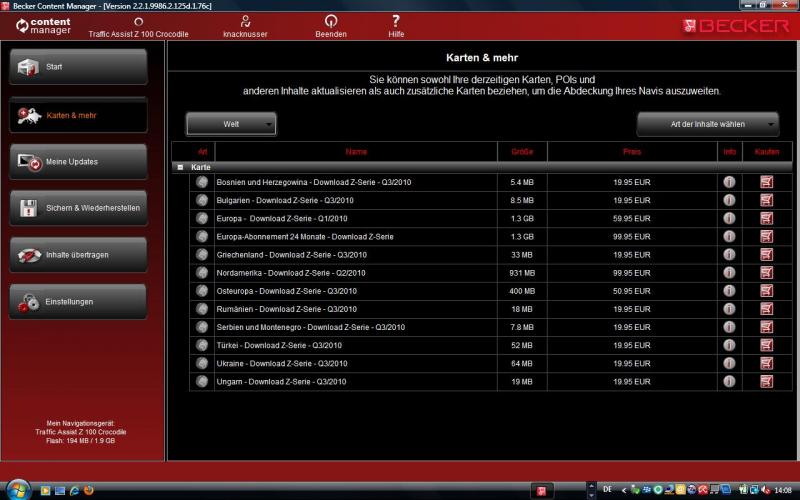Go to Sichern & Wiederherstellen
This screenshot has height=500, width=800.
(x=78, y=208)
